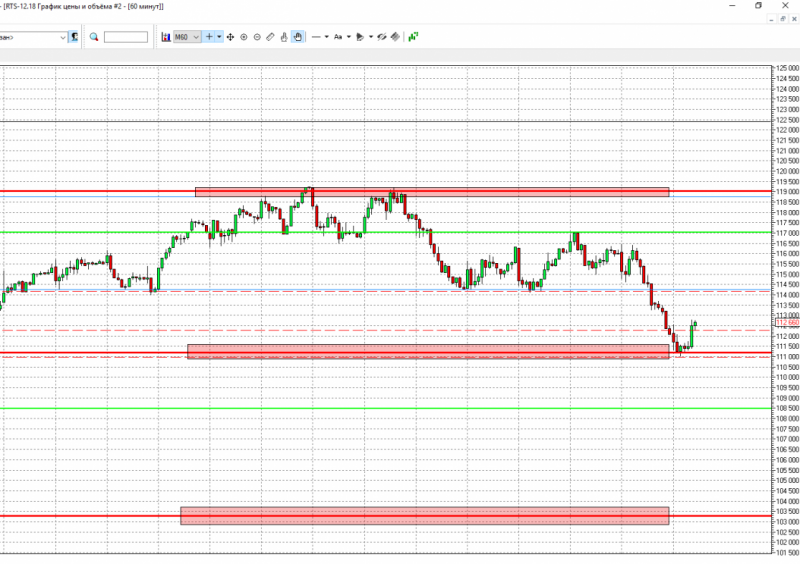
Task: Expand the crosshair tool dropdown arrow
Action: point(219,37)
